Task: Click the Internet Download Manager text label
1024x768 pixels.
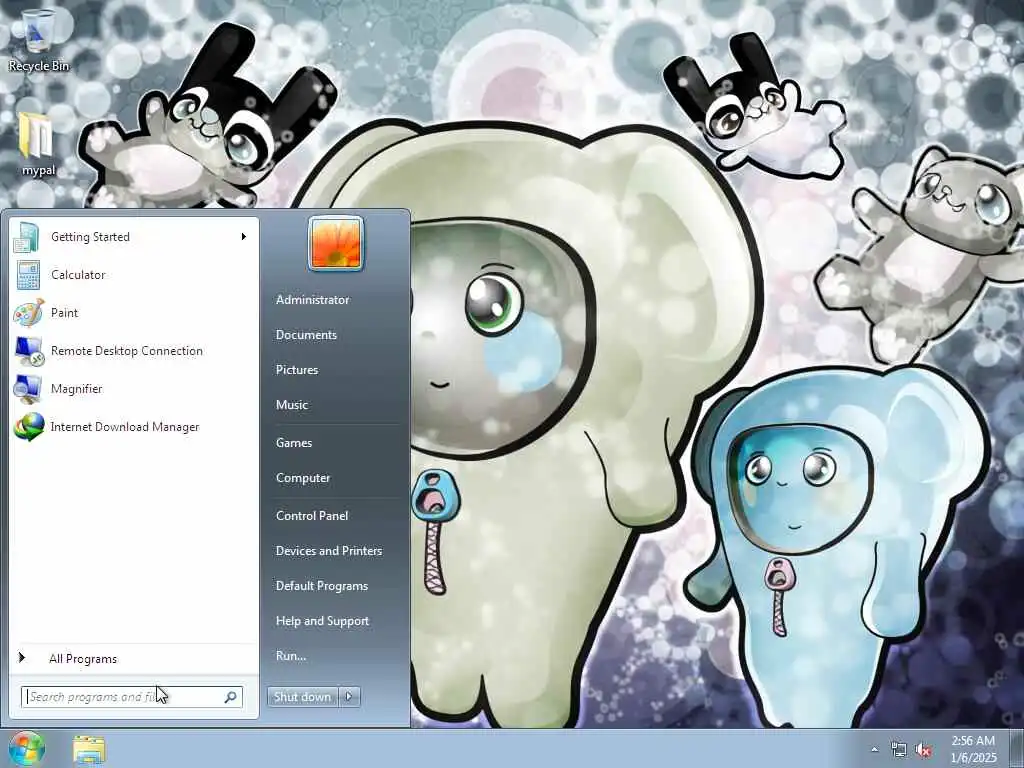Action: tap(125, 427)
